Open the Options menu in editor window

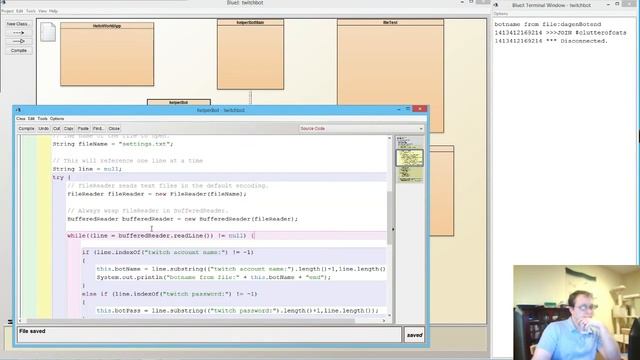(57, 119)
